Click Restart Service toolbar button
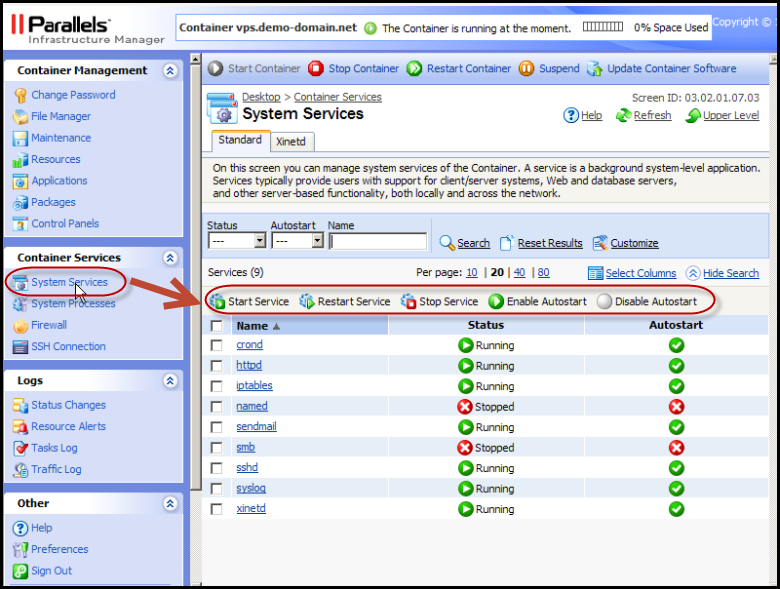The height and width of the screenshot is (589, 780). (345, 301)
